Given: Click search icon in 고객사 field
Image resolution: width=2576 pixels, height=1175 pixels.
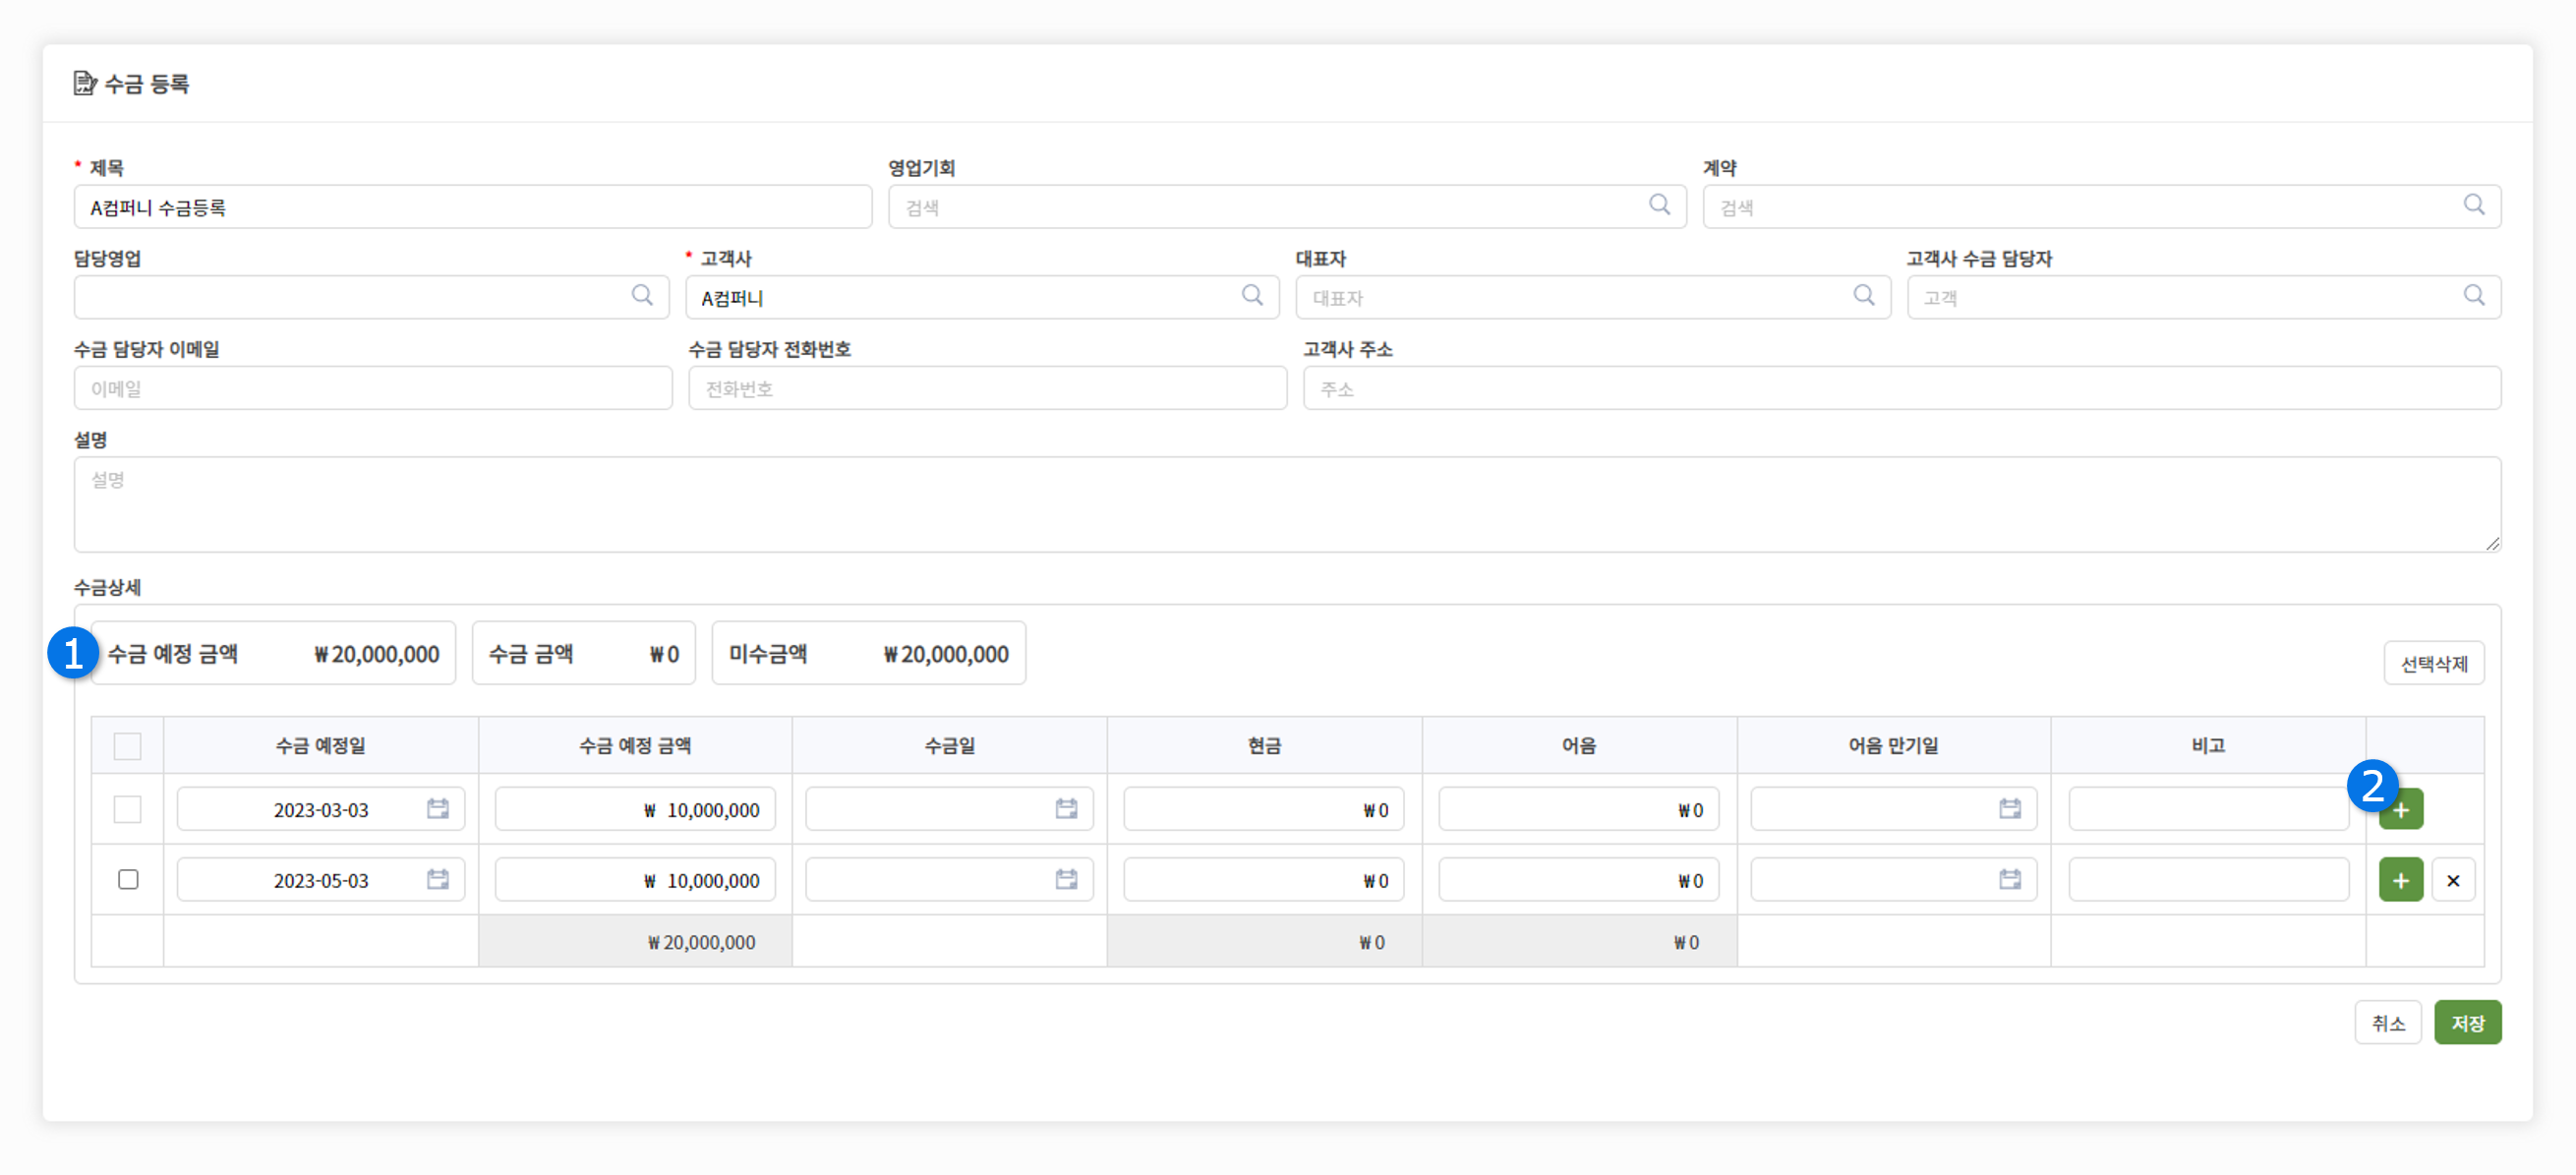Looking at the screenshot, I should pyautogui.click(x=1252, y=296).
